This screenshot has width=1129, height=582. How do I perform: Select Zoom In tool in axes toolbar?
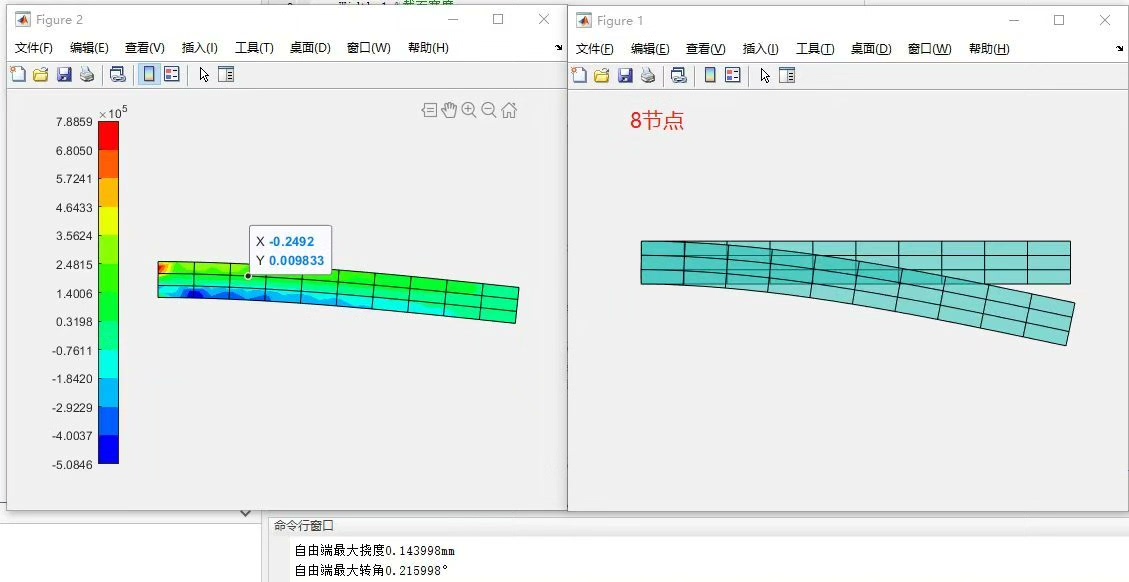coord(469,110)
